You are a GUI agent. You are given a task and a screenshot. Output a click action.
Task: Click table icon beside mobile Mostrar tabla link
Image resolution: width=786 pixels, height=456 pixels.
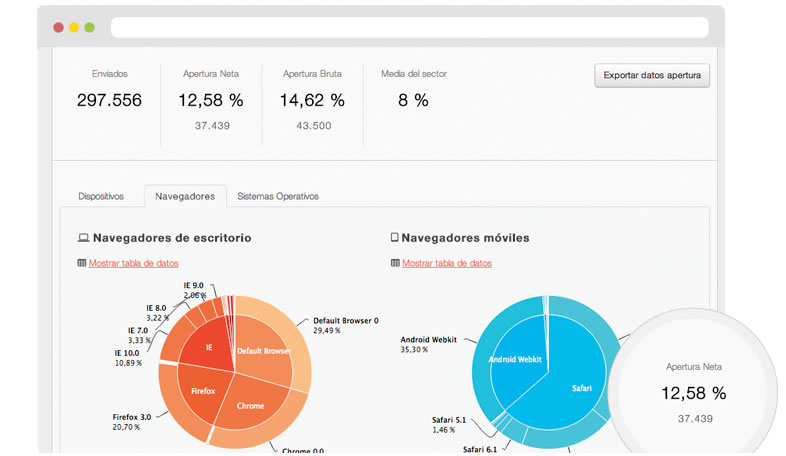[x=395, y=263]
